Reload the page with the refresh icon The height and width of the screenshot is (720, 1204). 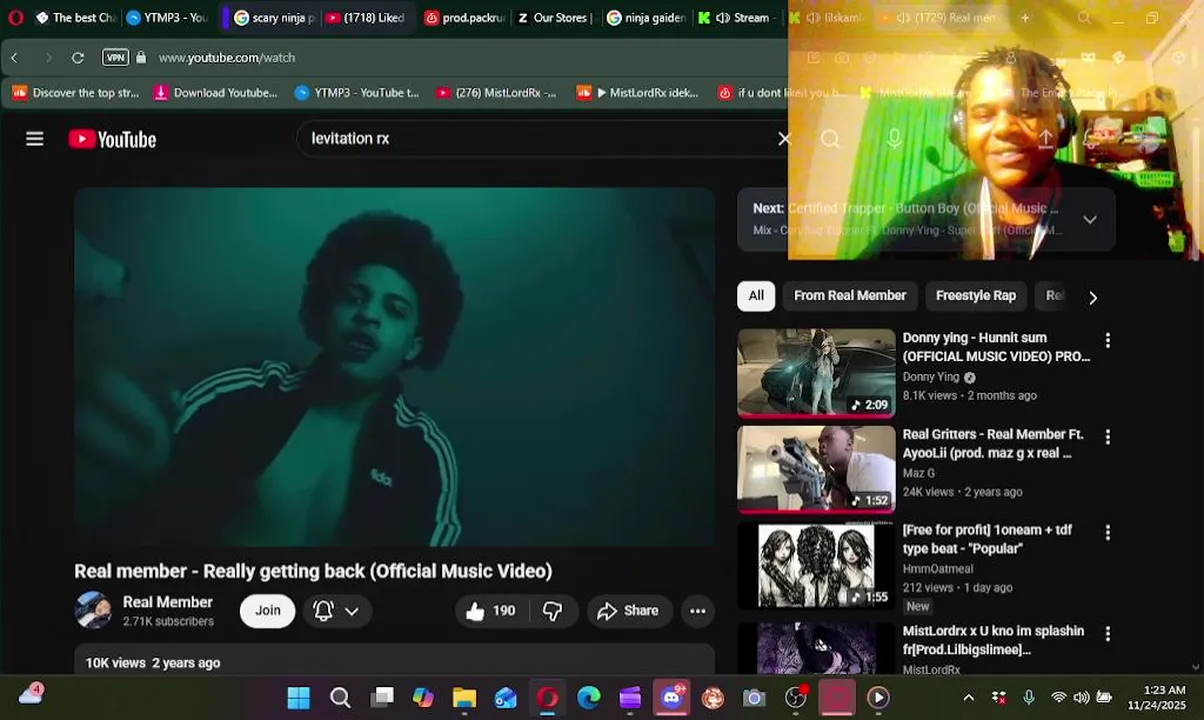(x=78, y=58)
